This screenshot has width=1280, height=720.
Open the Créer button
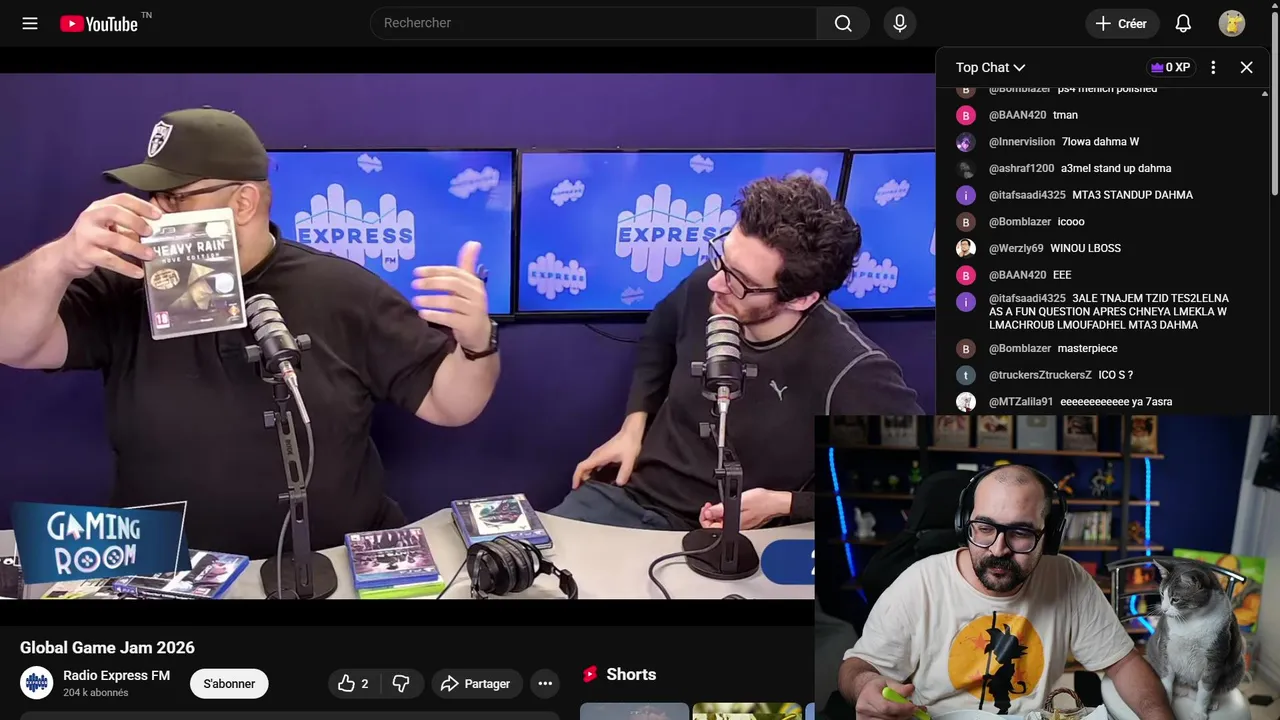1122,23
